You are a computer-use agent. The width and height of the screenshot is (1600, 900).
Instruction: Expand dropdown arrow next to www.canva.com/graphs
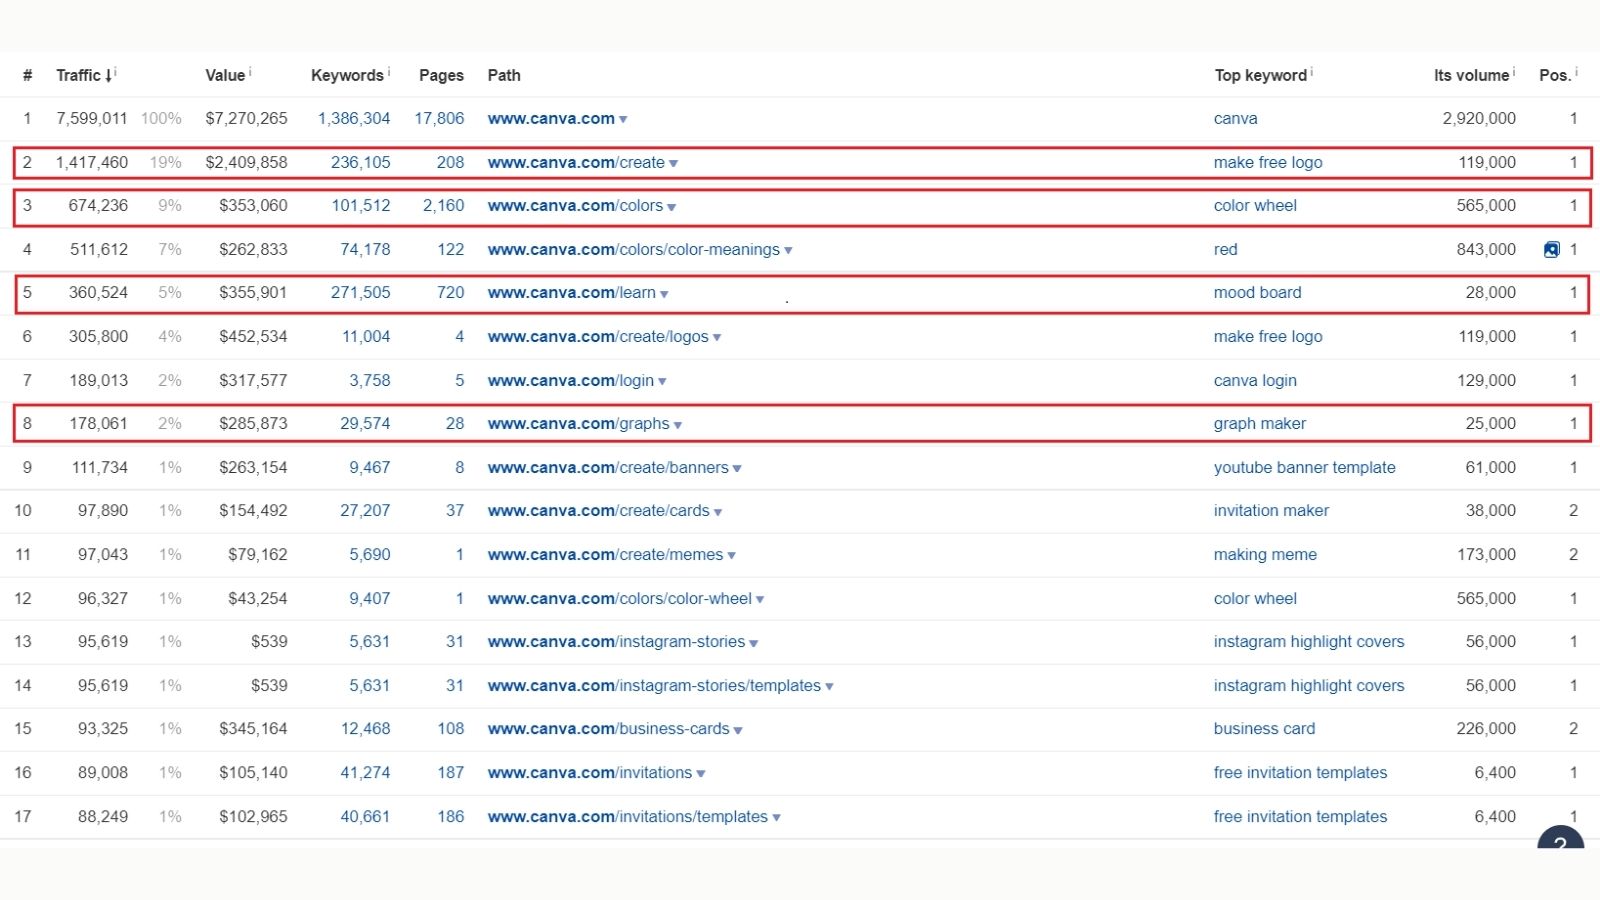[678, 425]
